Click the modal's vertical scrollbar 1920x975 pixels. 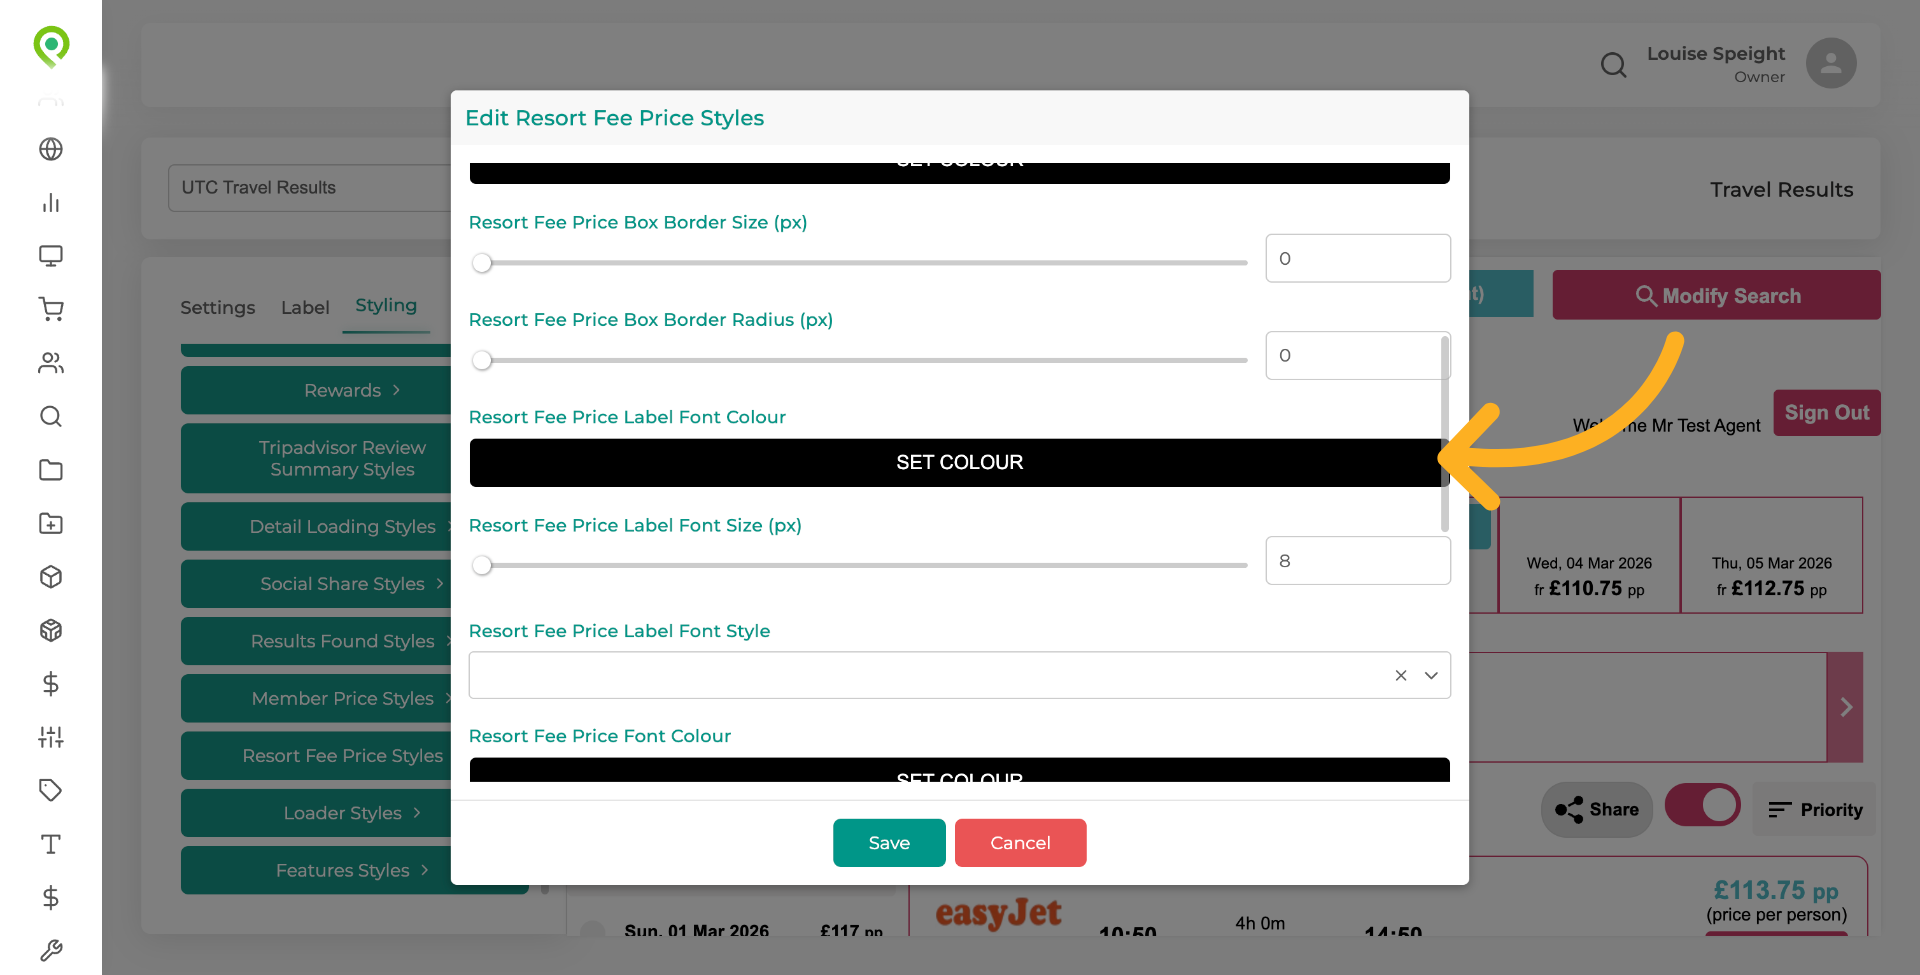1445,435
